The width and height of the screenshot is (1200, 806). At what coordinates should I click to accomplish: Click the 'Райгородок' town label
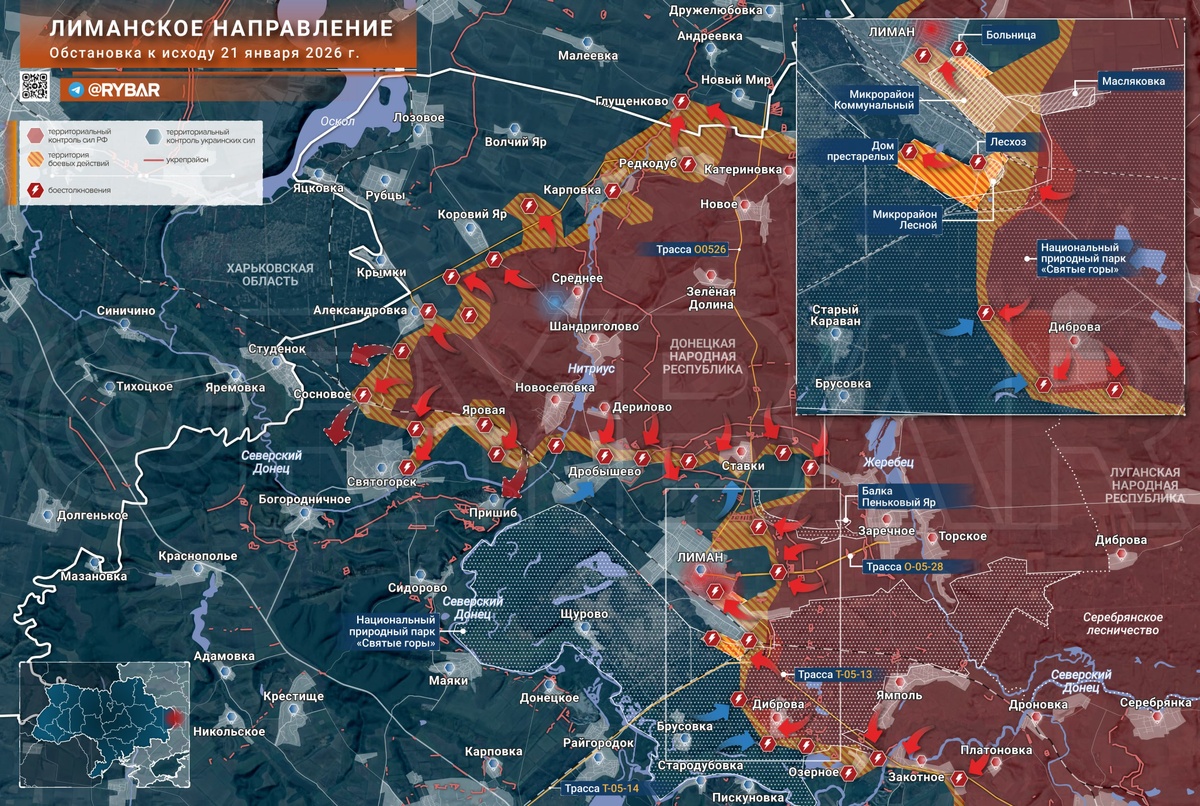coord(599,743)
